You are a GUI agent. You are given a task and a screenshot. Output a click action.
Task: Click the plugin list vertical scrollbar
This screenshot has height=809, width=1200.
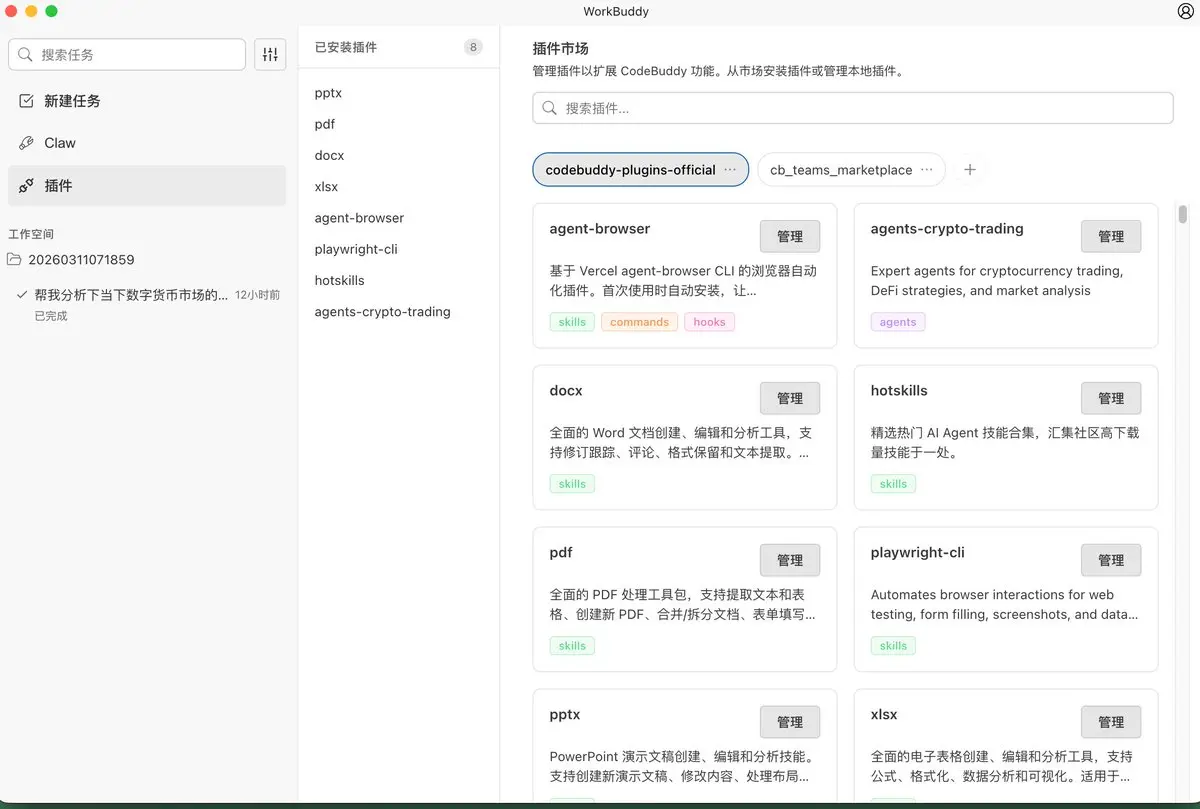click(x=1183, y=214)
